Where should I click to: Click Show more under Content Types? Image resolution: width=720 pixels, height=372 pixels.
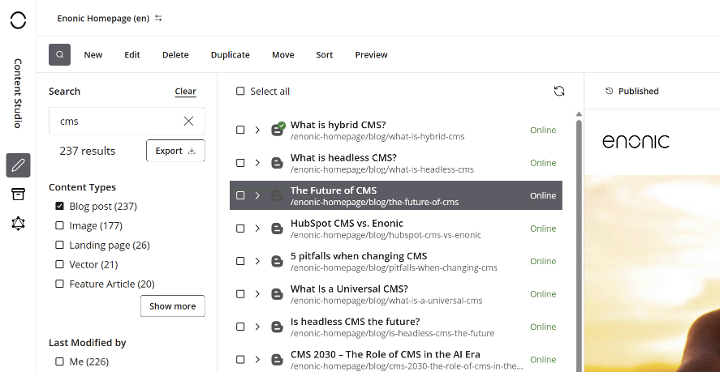tap(172, 306)
